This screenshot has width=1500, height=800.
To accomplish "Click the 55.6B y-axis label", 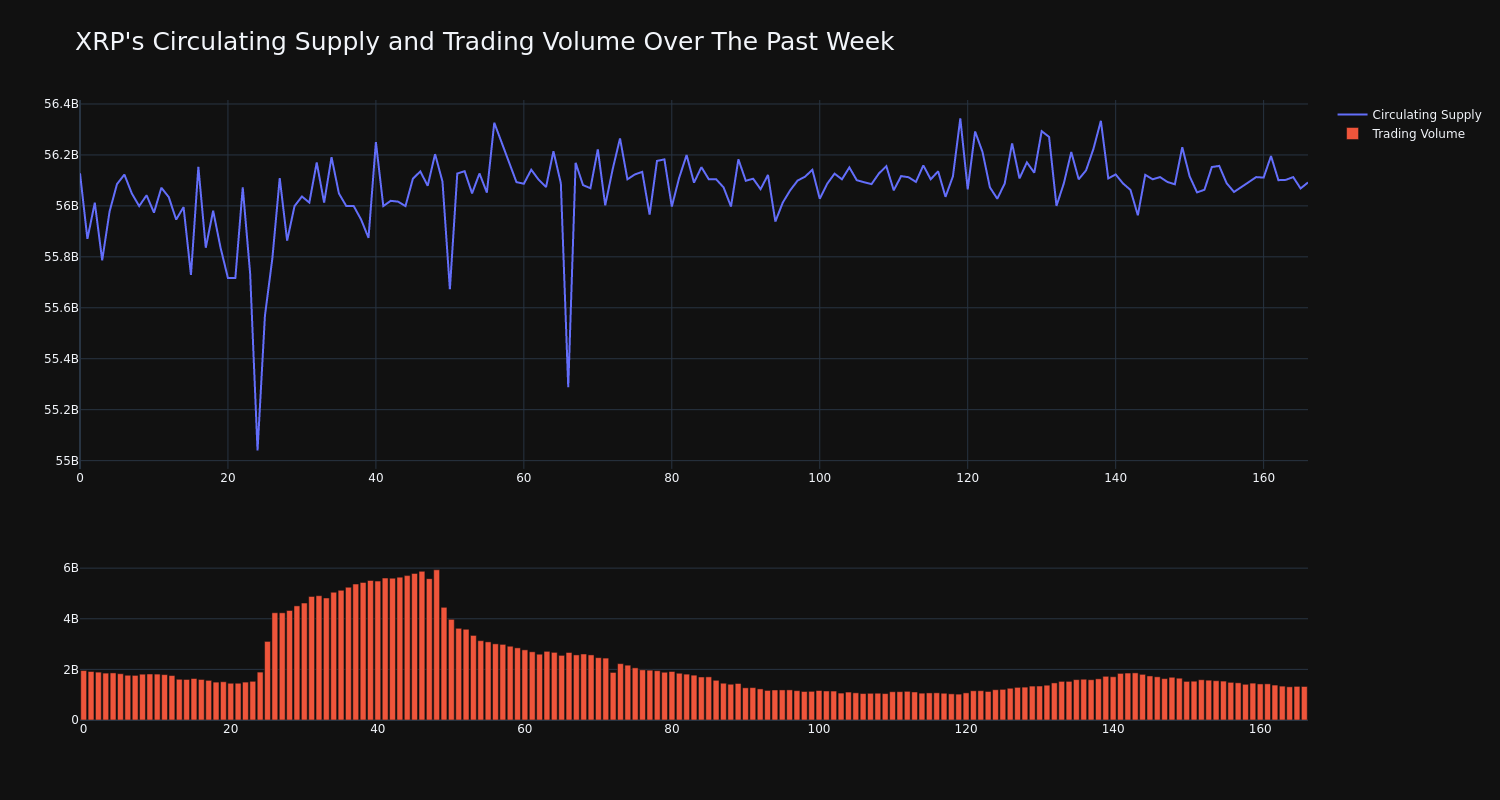I will (61, 308).
